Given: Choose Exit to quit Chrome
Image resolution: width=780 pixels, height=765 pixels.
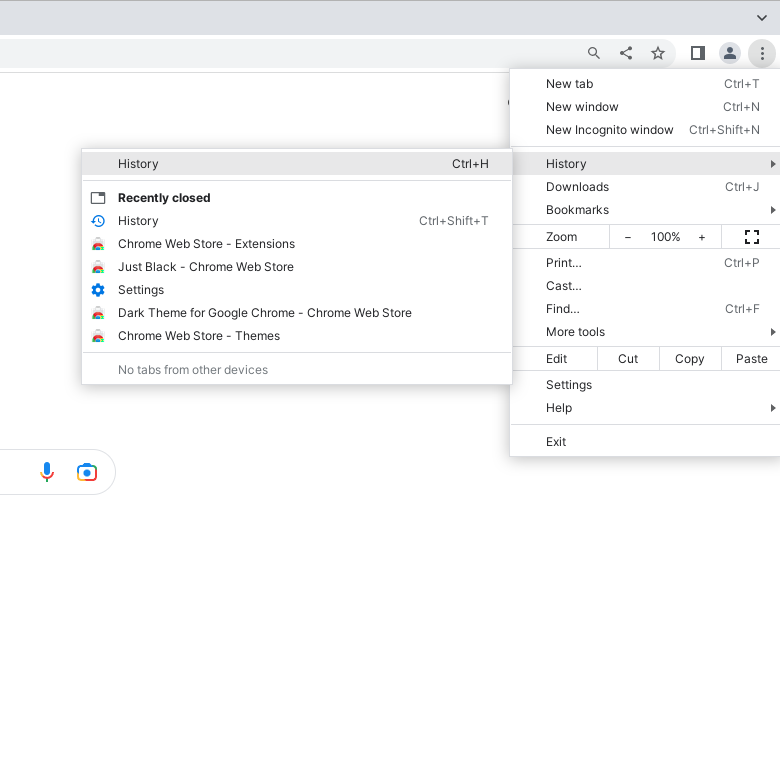Looking at the screenshot, I should [645, 442].
